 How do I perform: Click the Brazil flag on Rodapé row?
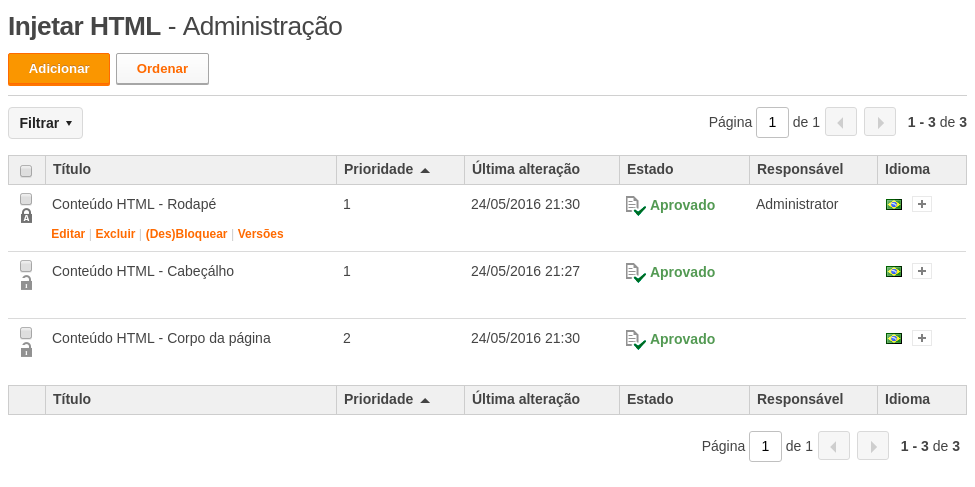tap(894, 204)
